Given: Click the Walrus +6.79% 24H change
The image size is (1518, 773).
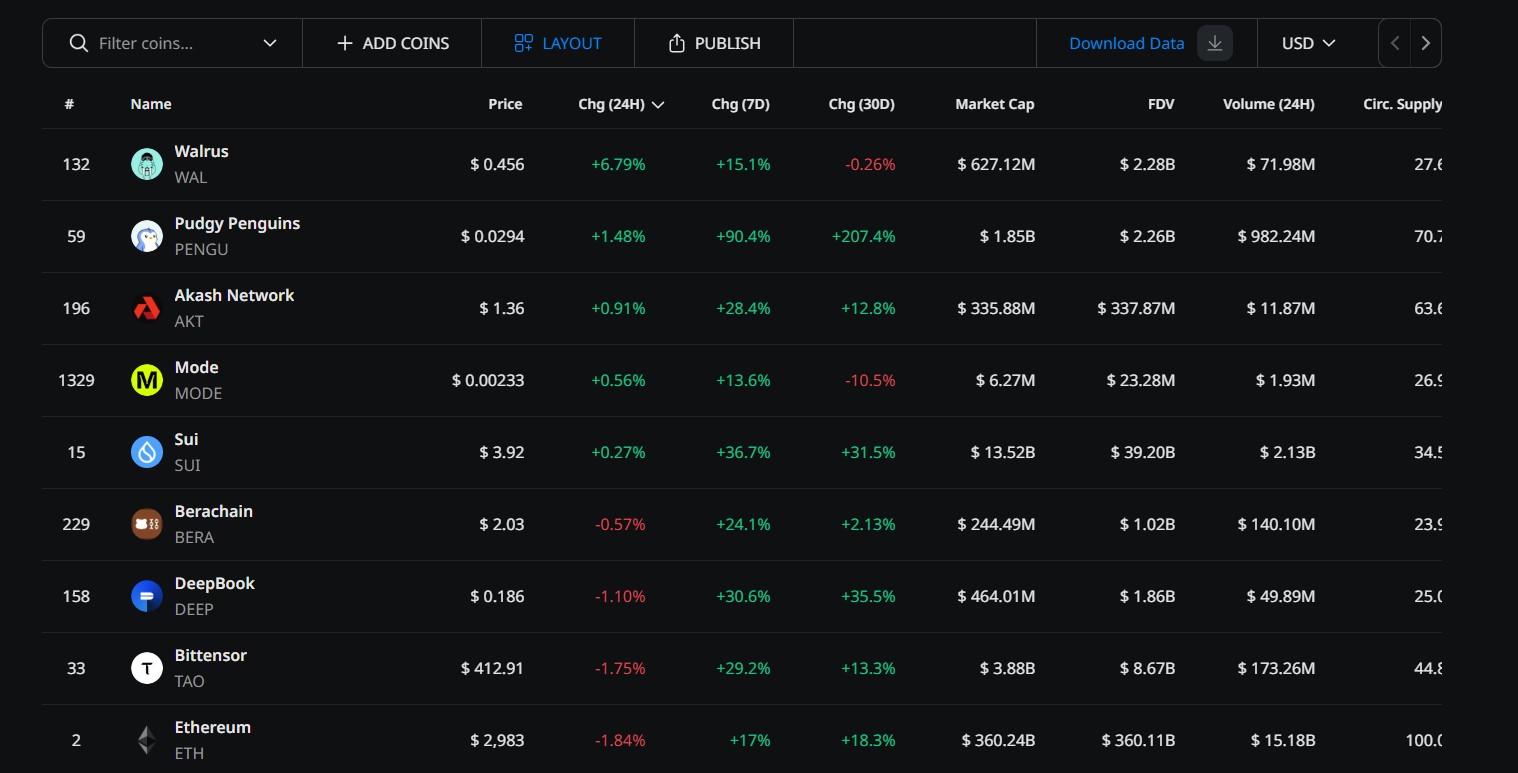Looking at the screenshot, I should tap(618, 164).
